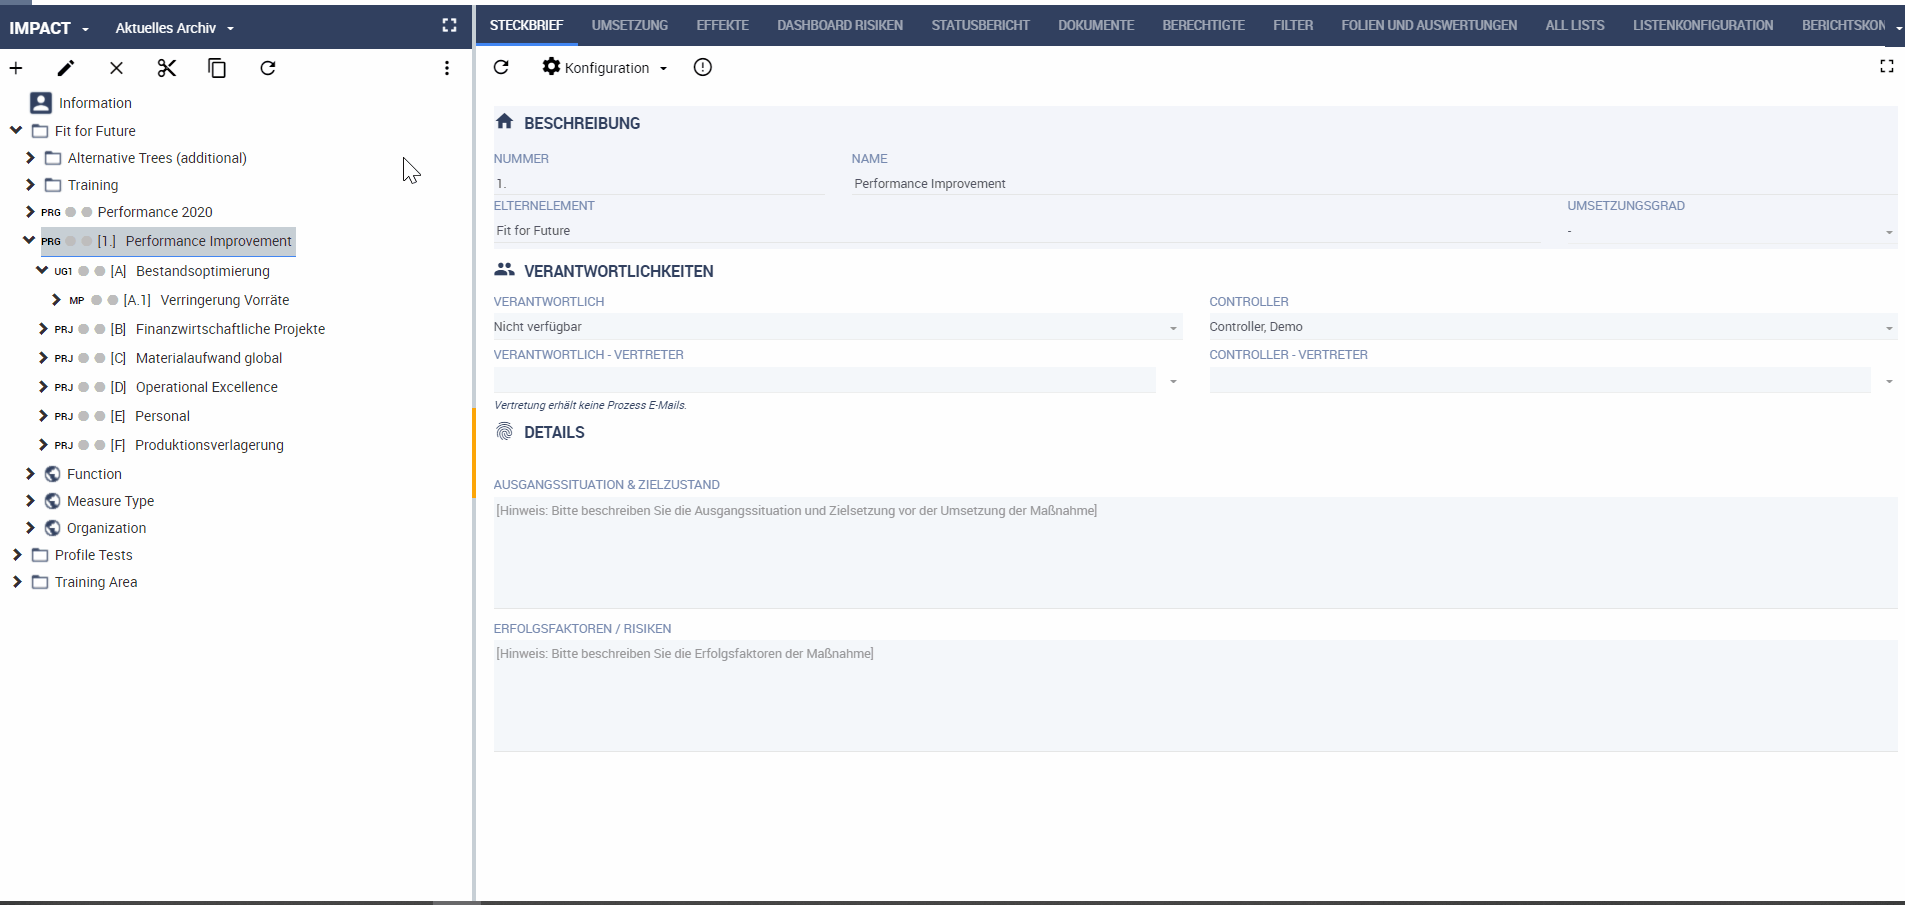Select the Personal project in the tree

click(x=162, y=416)
